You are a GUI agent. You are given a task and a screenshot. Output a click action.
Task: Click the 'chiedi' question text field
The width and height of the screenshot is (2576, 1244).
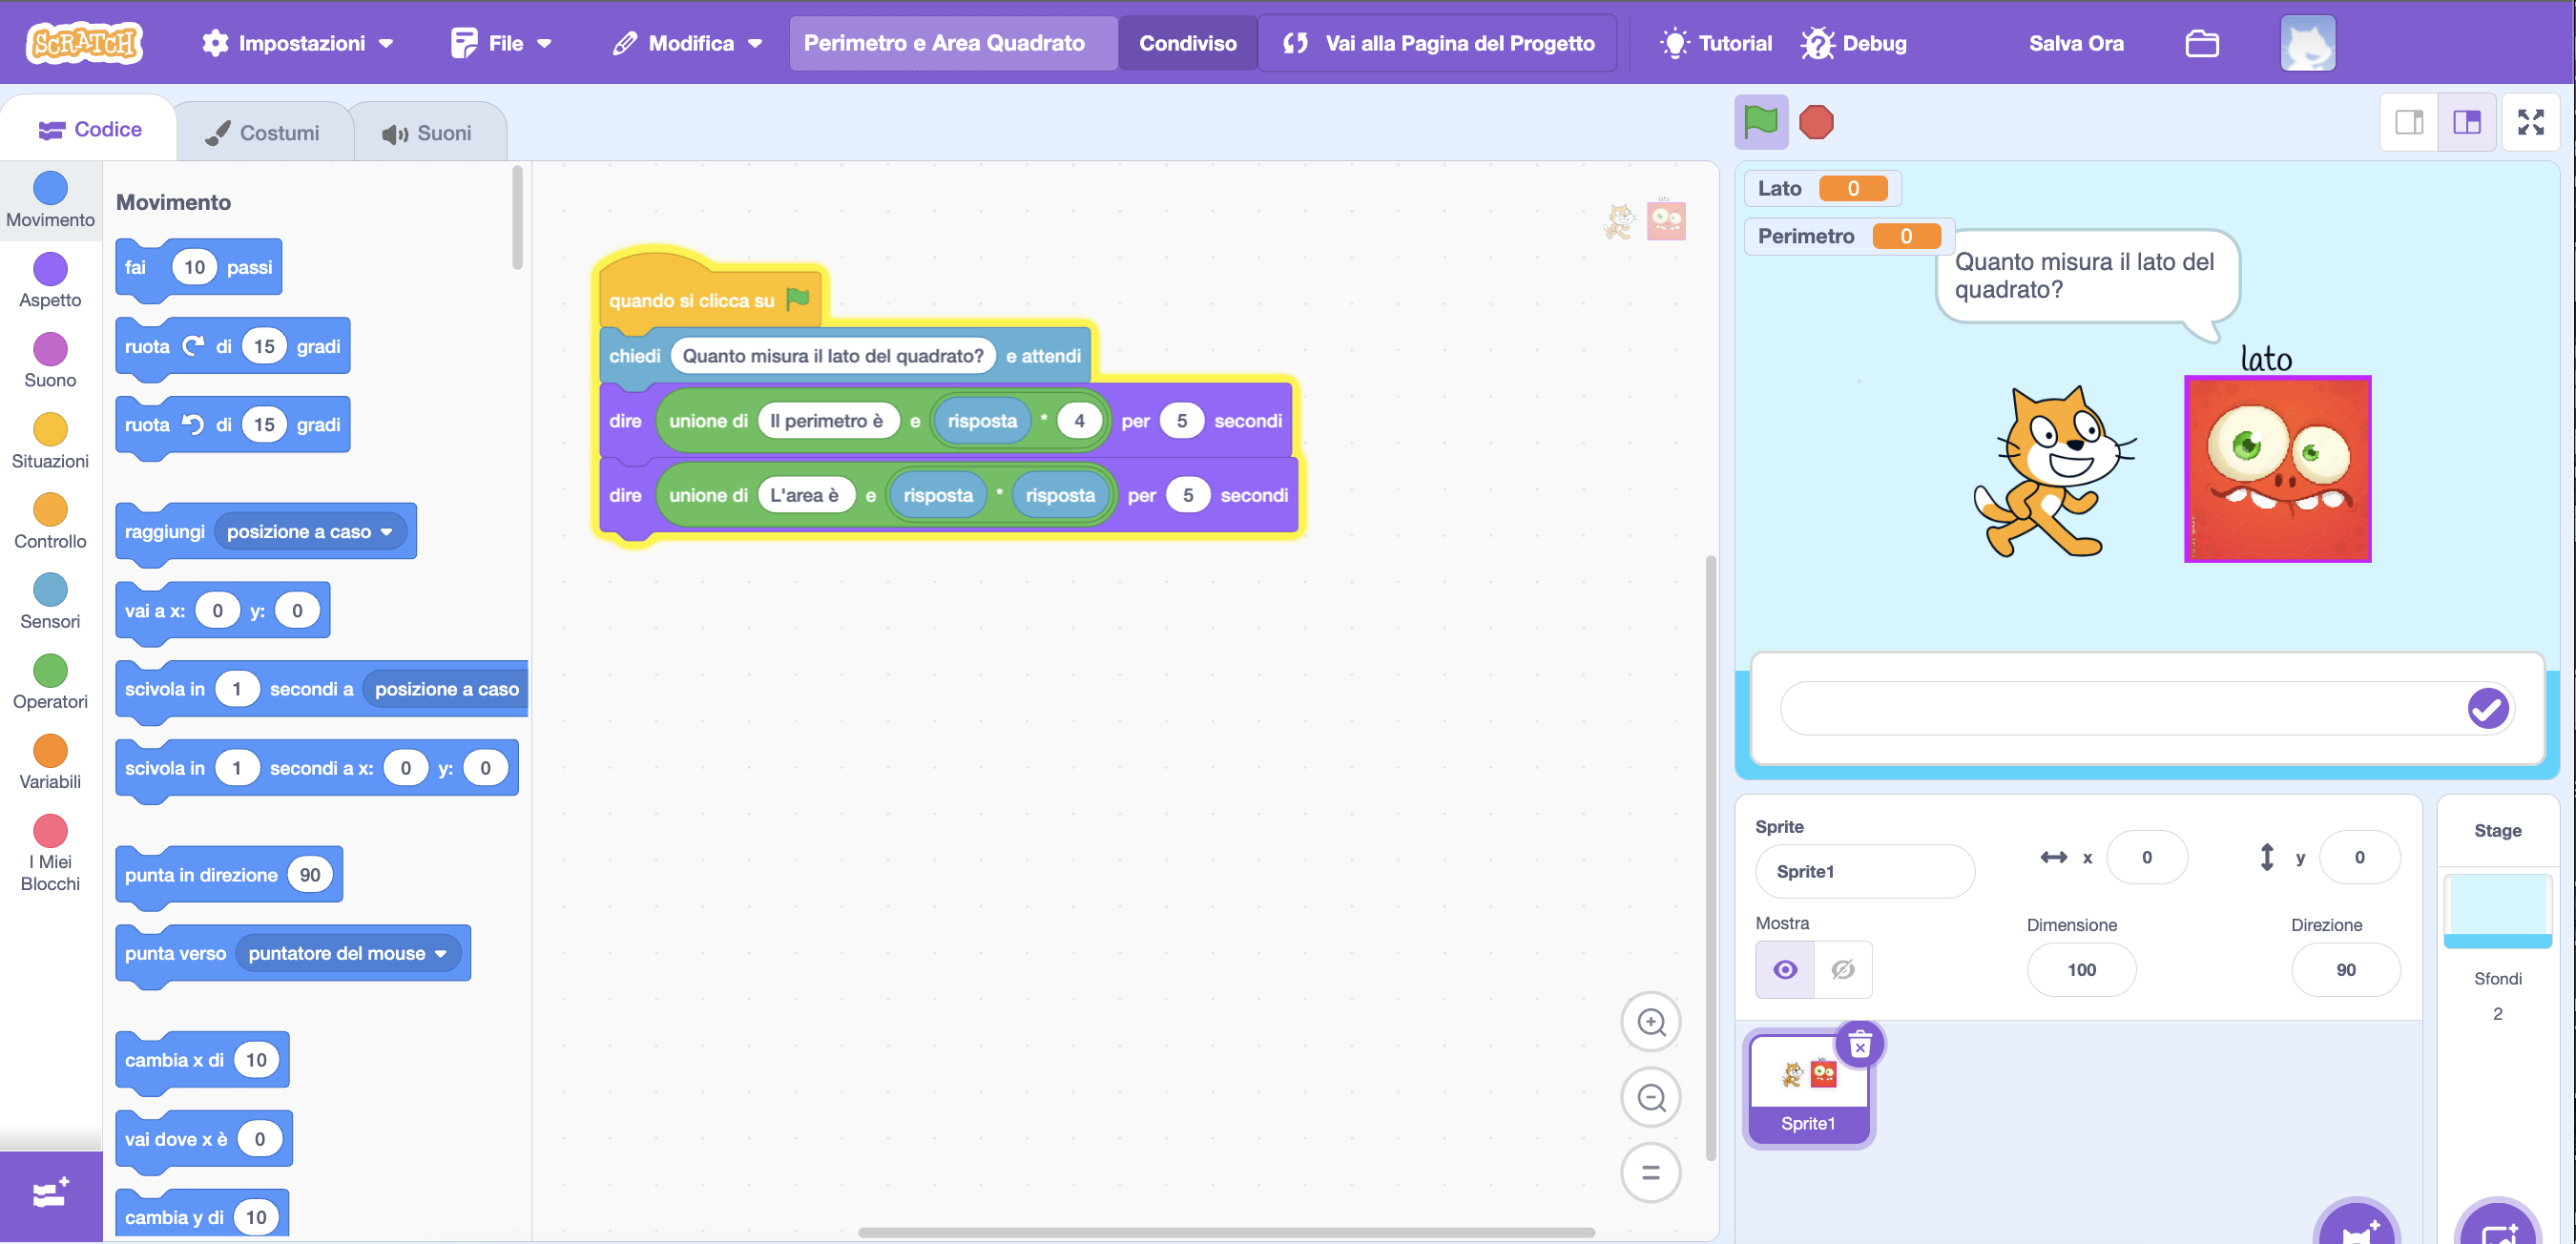pos(832,356)
